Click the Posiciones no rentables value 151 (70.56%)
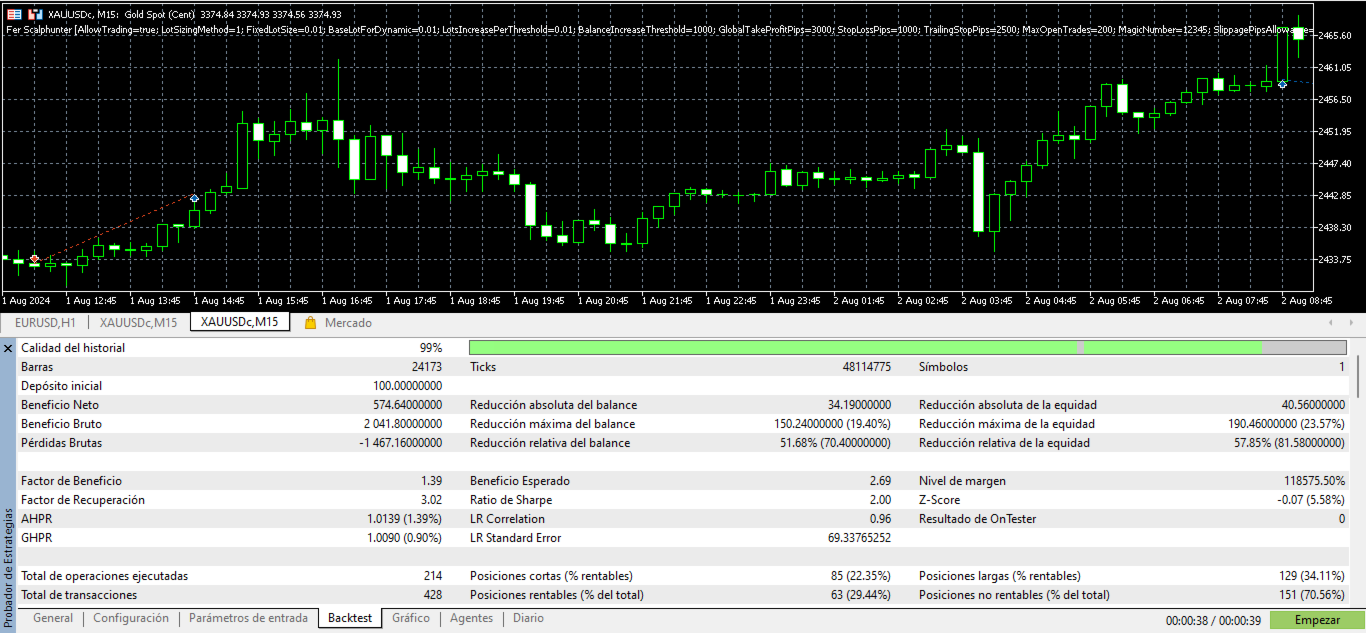The width and height of the screenshot is (1366, 633). (x=1311, y=595)
